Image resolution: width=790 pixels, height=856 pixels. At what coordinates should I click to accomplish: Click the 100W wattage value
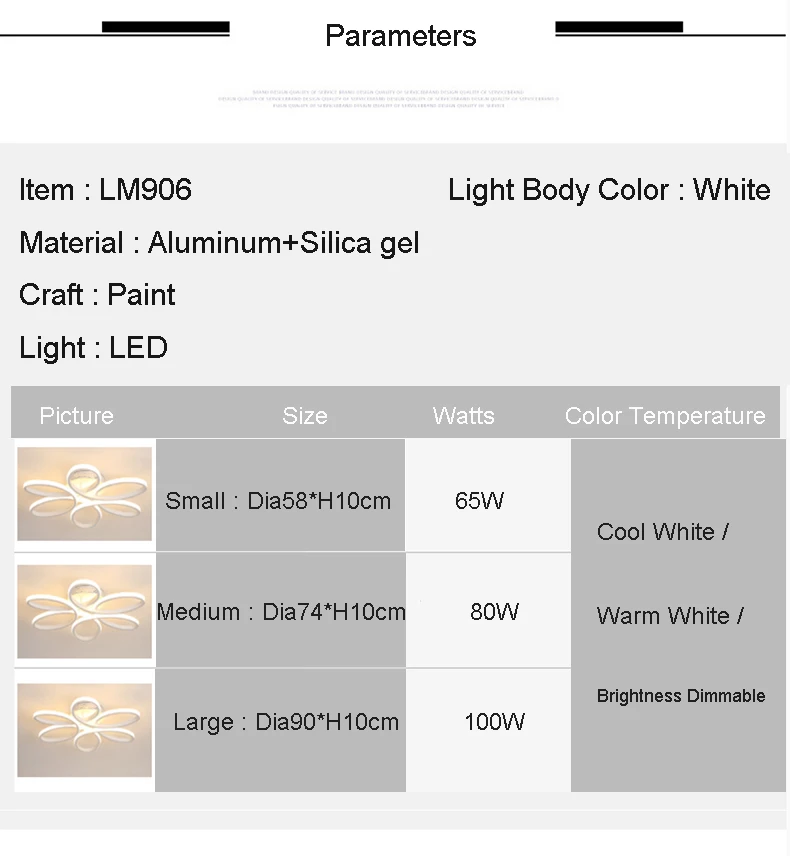tap(495, 722)
